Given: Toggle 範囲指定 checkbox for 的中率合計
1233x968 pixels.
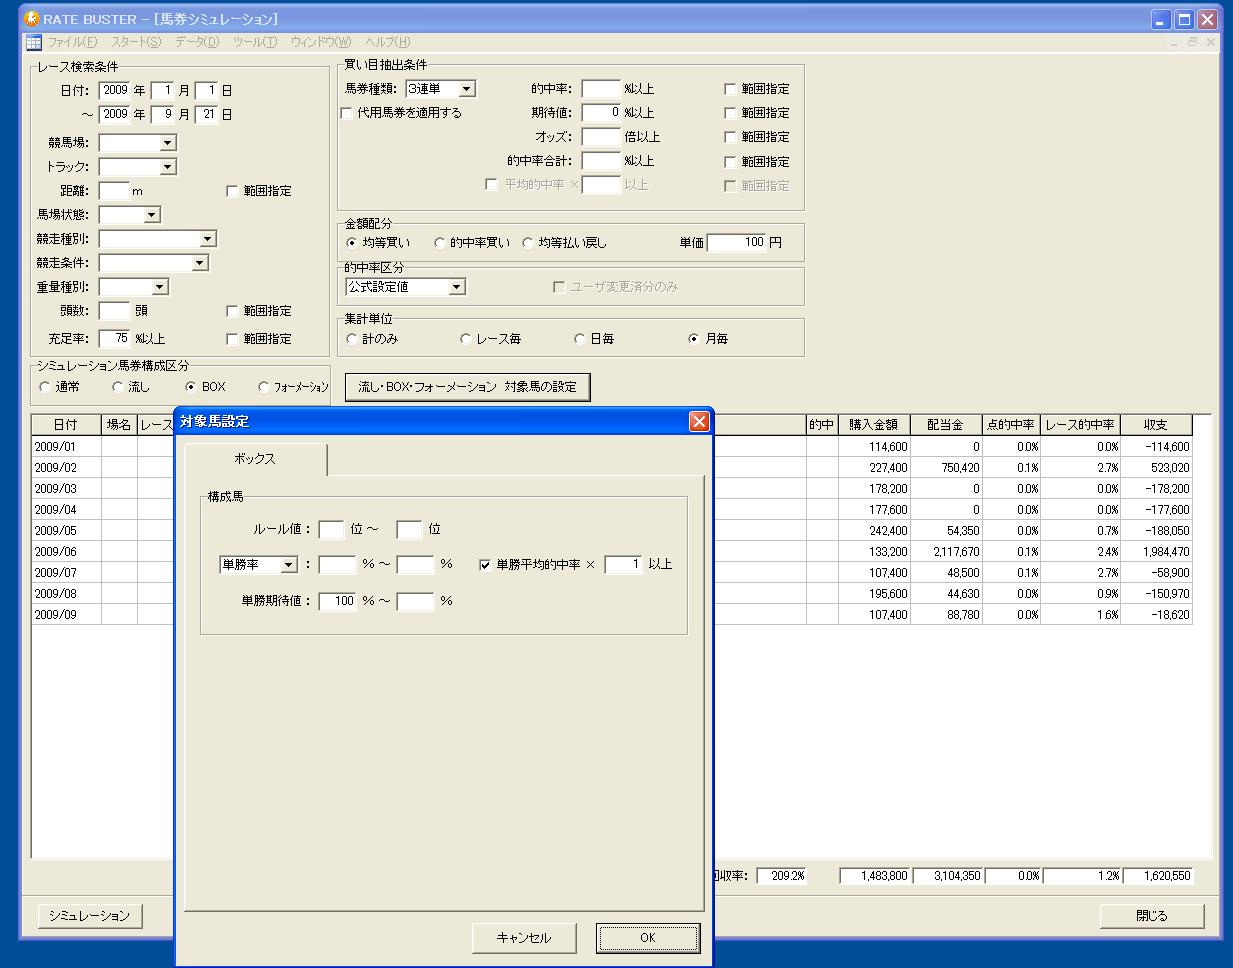Looking at the screenshot, I should click(x=730, y=161).
